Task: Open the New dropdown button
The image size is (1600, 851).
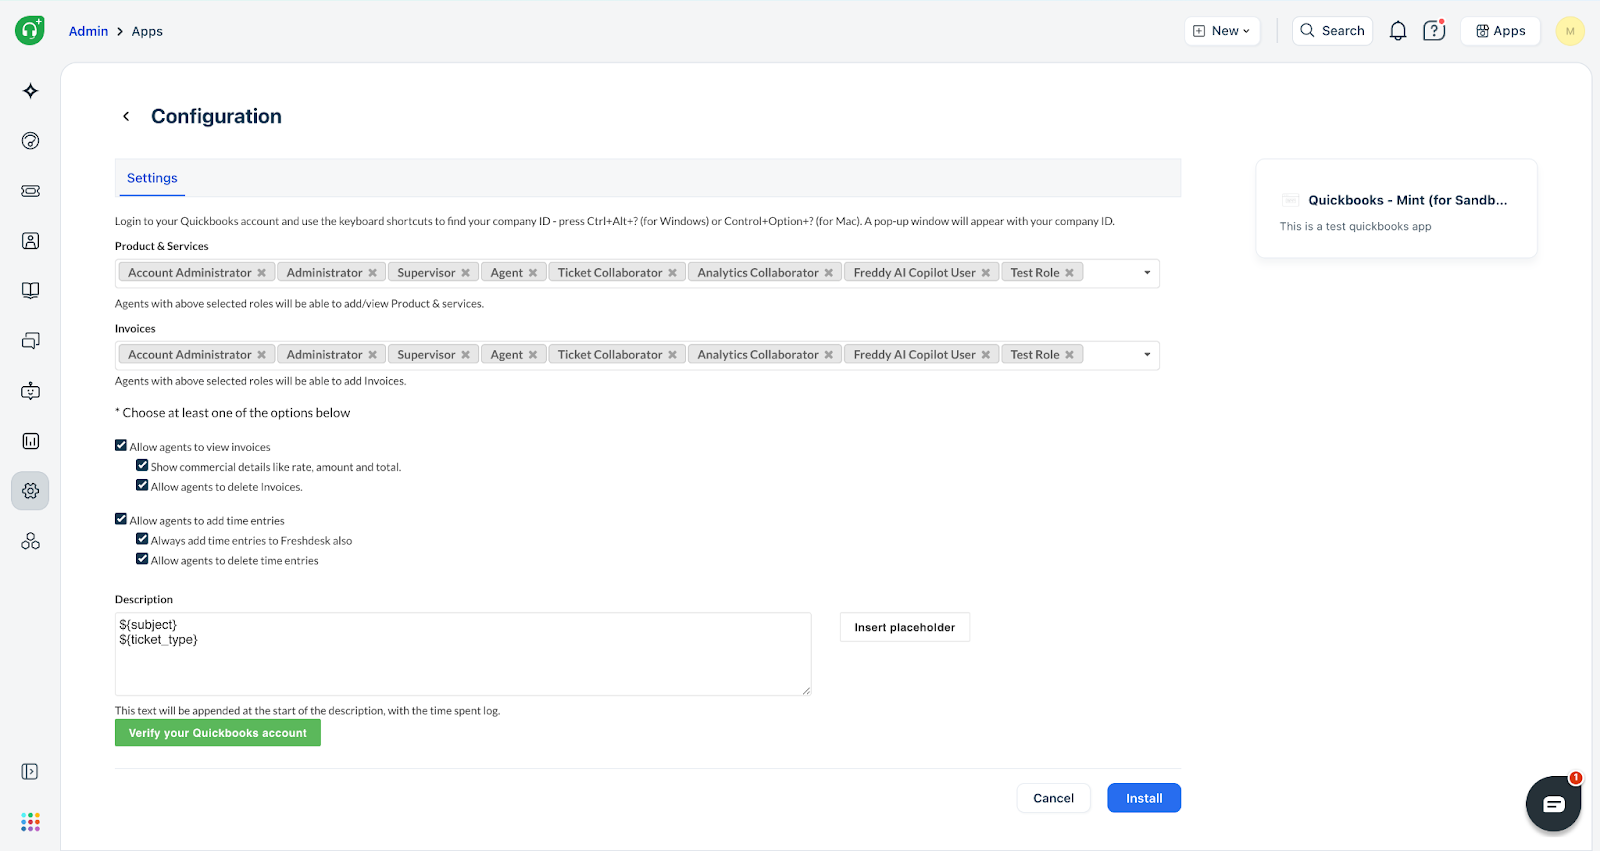Action: pos(1222,31)
